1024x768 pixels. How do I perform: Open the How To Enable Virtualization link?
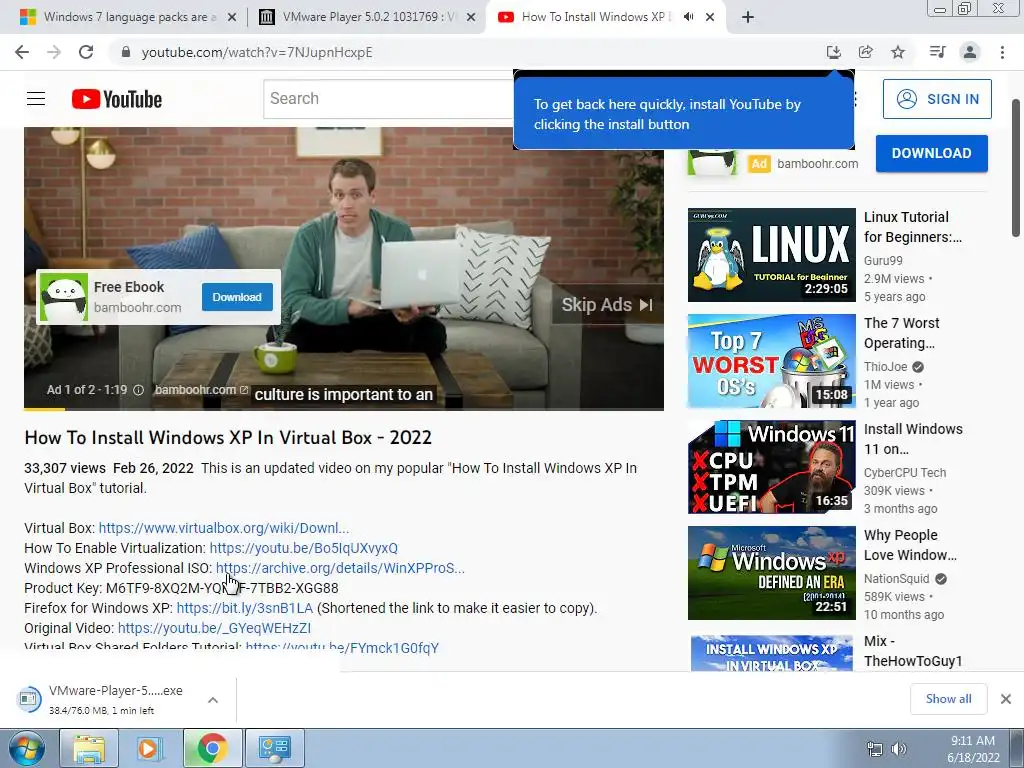304,548
